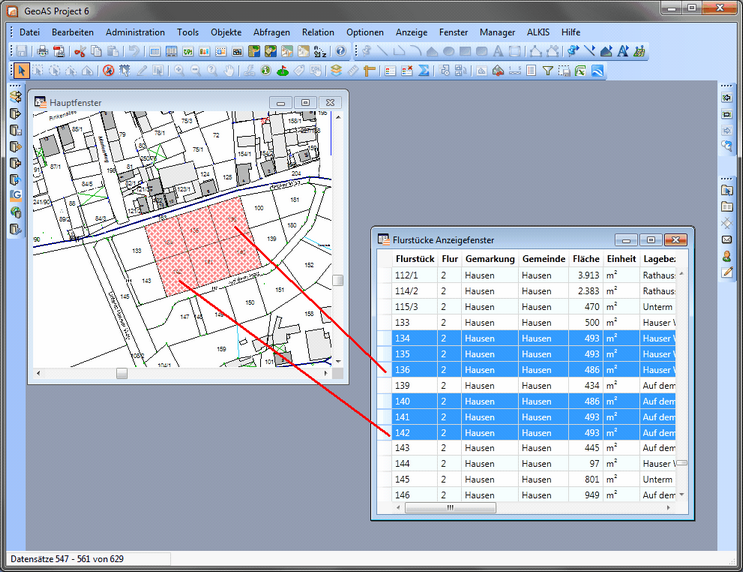The width and height of the screenshot is (743, 572).
Task: Click the funnel Filter icon
Action: tap(548, 71)
